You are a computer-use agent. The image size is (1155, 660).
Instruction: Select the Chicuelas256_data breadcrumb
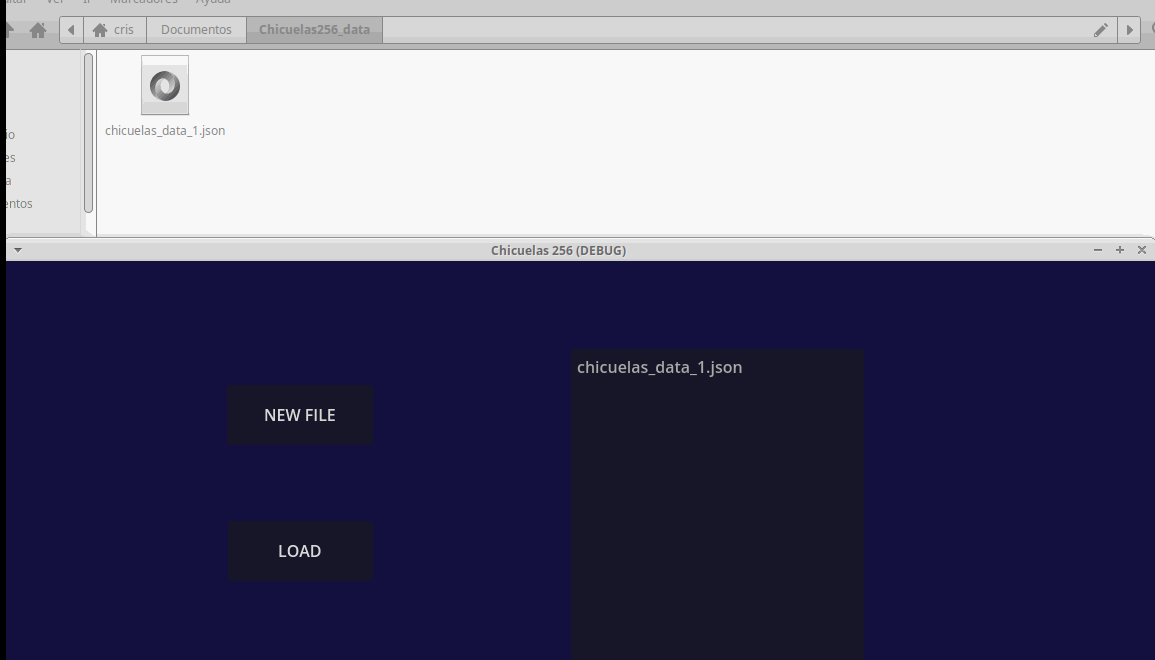tap(315, 30)
